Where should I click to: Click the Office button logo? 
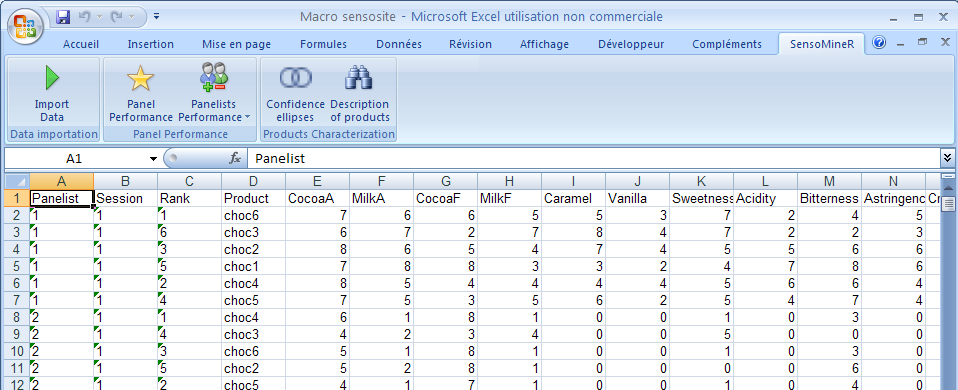click(25, 26)
